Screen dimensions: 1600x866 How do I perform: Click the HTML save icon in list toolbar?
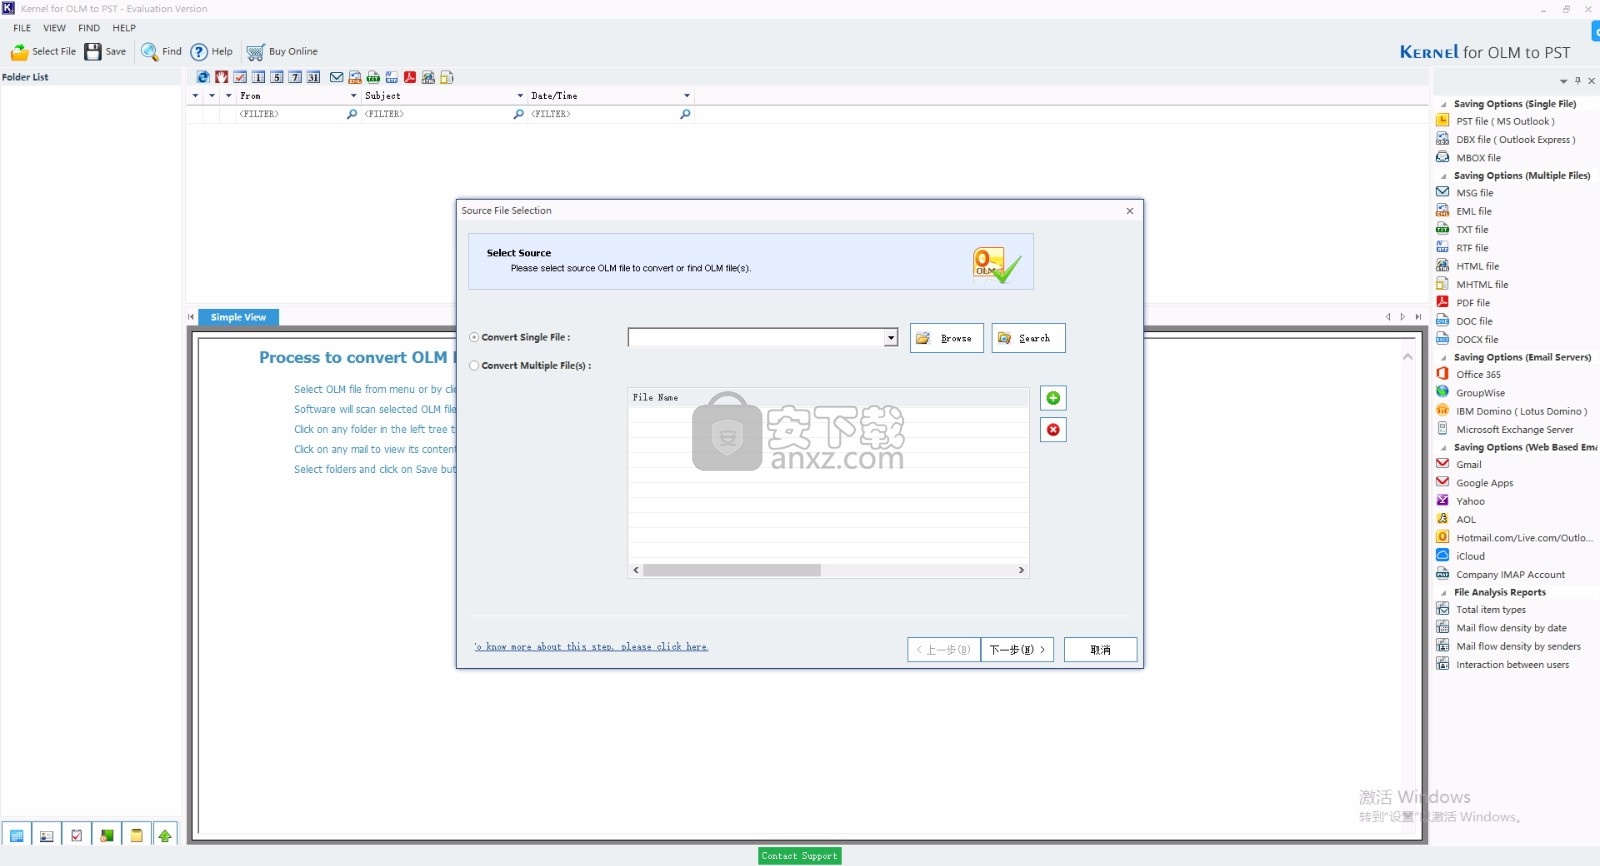point(428,77)
